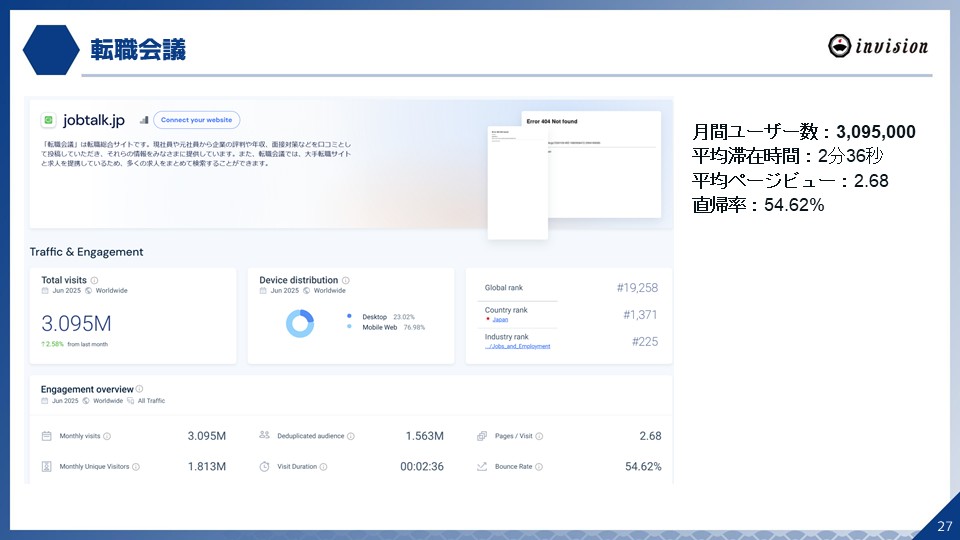
Task: Click the #1,371 country rank value
Action: point(640,315)
